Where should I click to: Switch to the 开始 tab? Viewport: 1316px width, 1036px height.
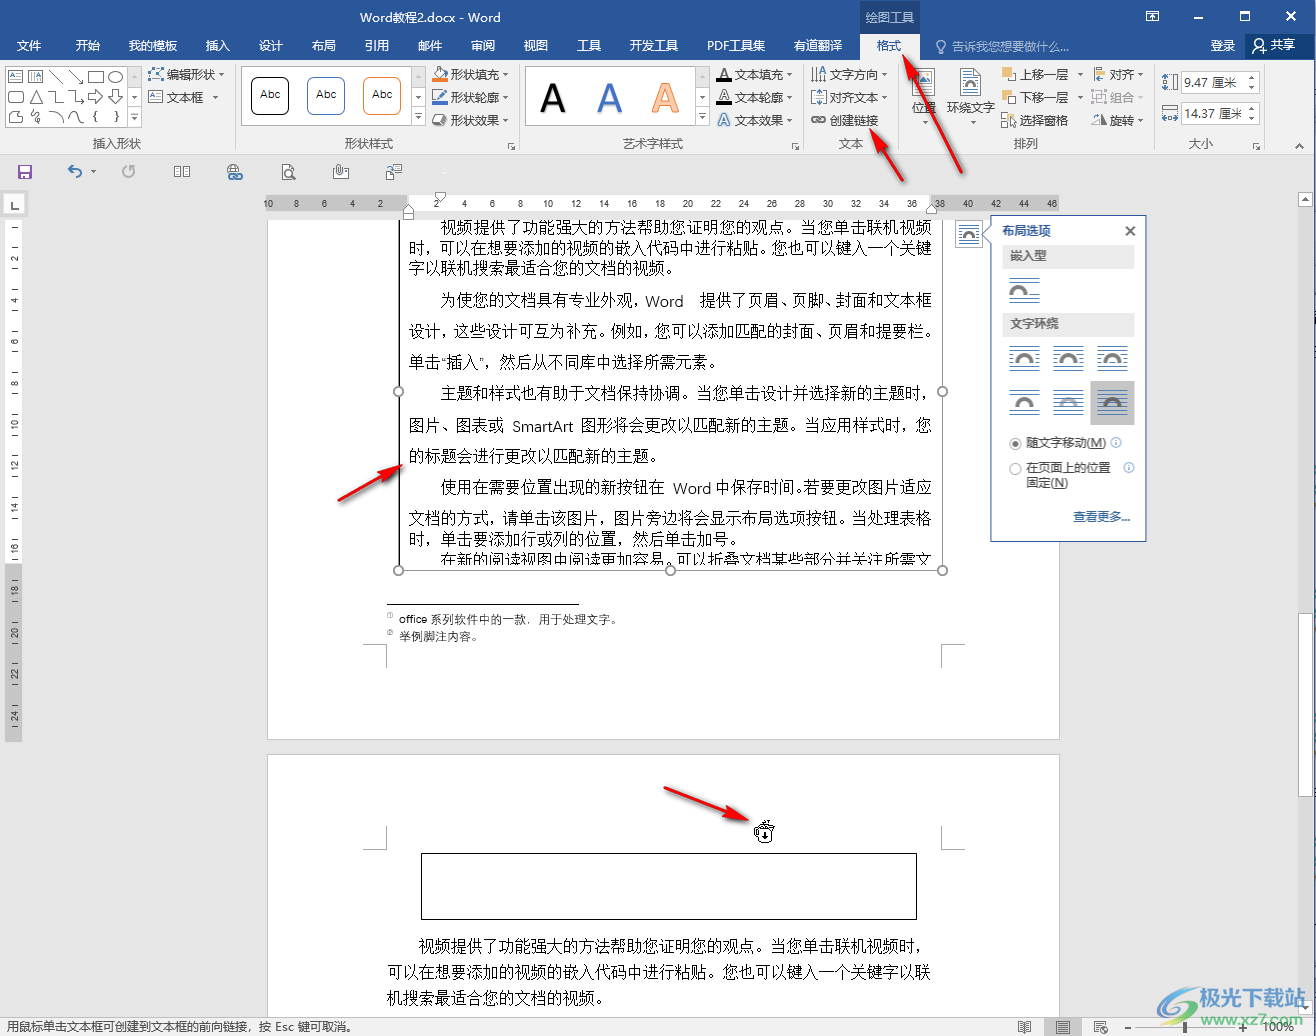click(x=88, y=46)
